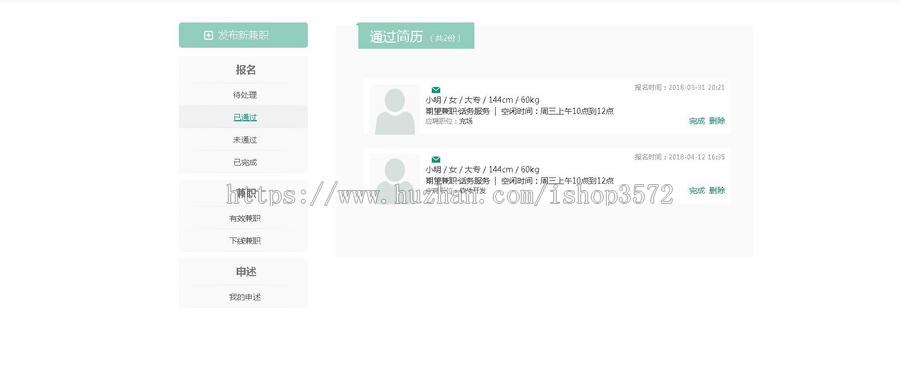
Task: Click 完成 on the 03-31 resume
Action: pyautogui.click(x=697, y=121)
